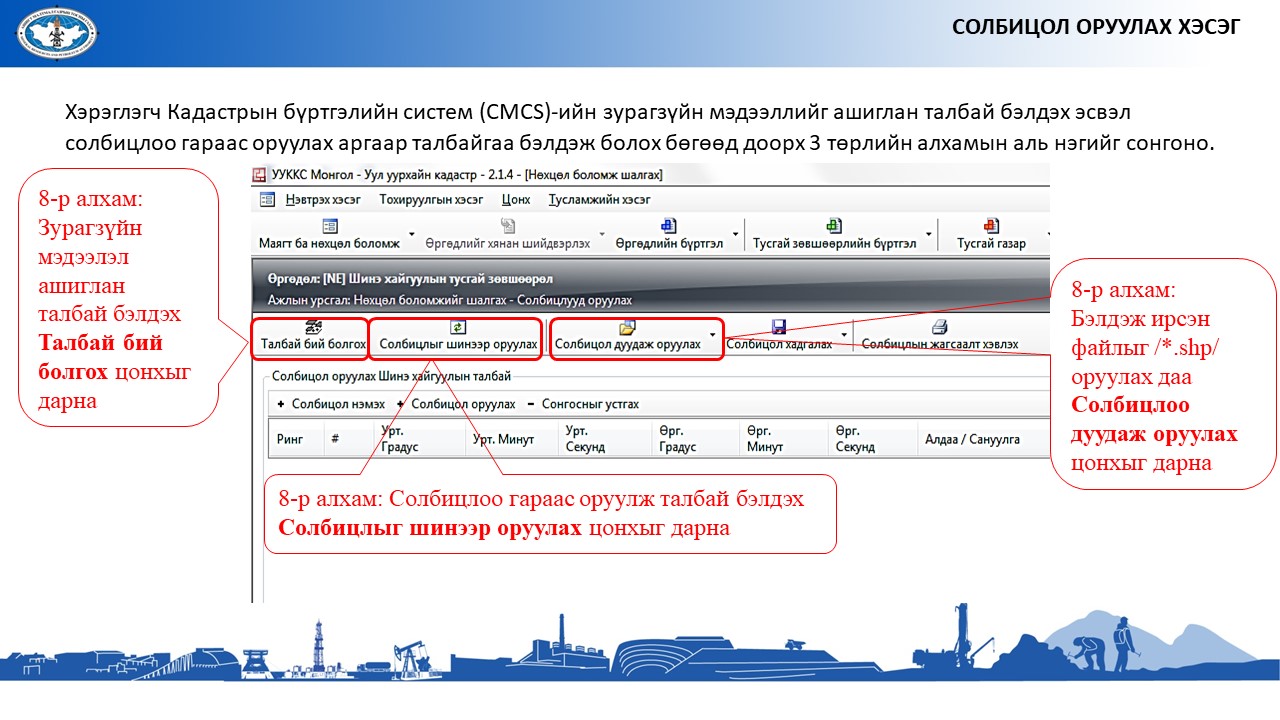Click the Солбицол хадгалах floppy disk icon
Image resolution: width=1280 pixels, height=720 pixels.
pos(779,327)
